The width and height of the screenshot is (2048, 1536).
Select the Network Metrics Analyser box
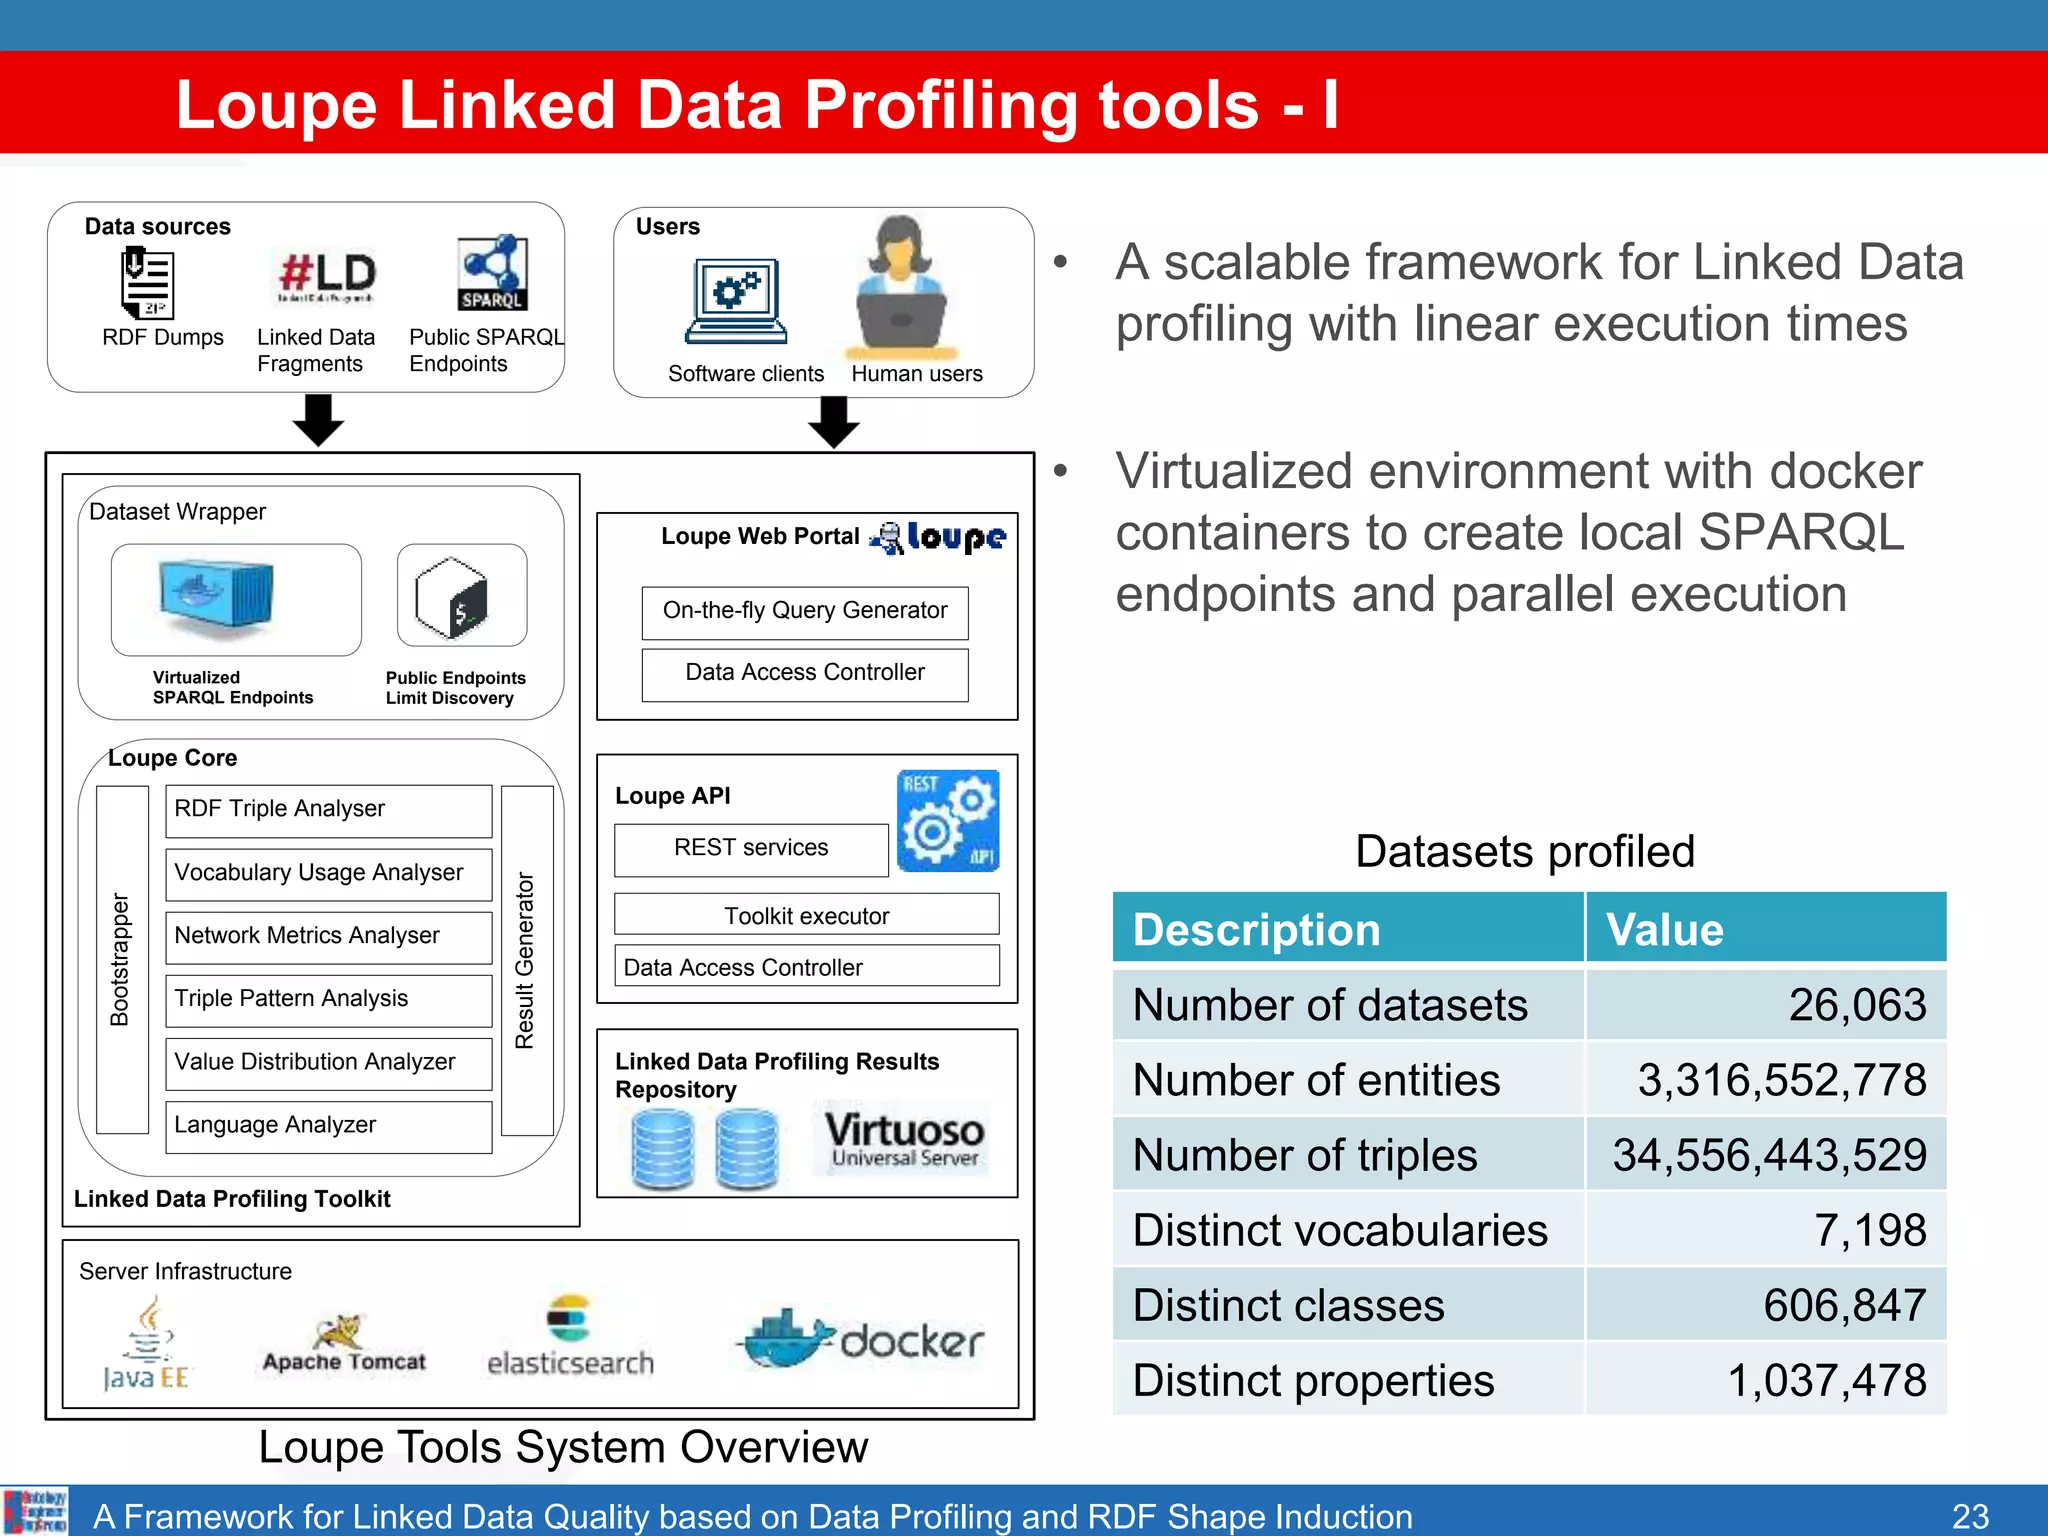pos(329,937)
